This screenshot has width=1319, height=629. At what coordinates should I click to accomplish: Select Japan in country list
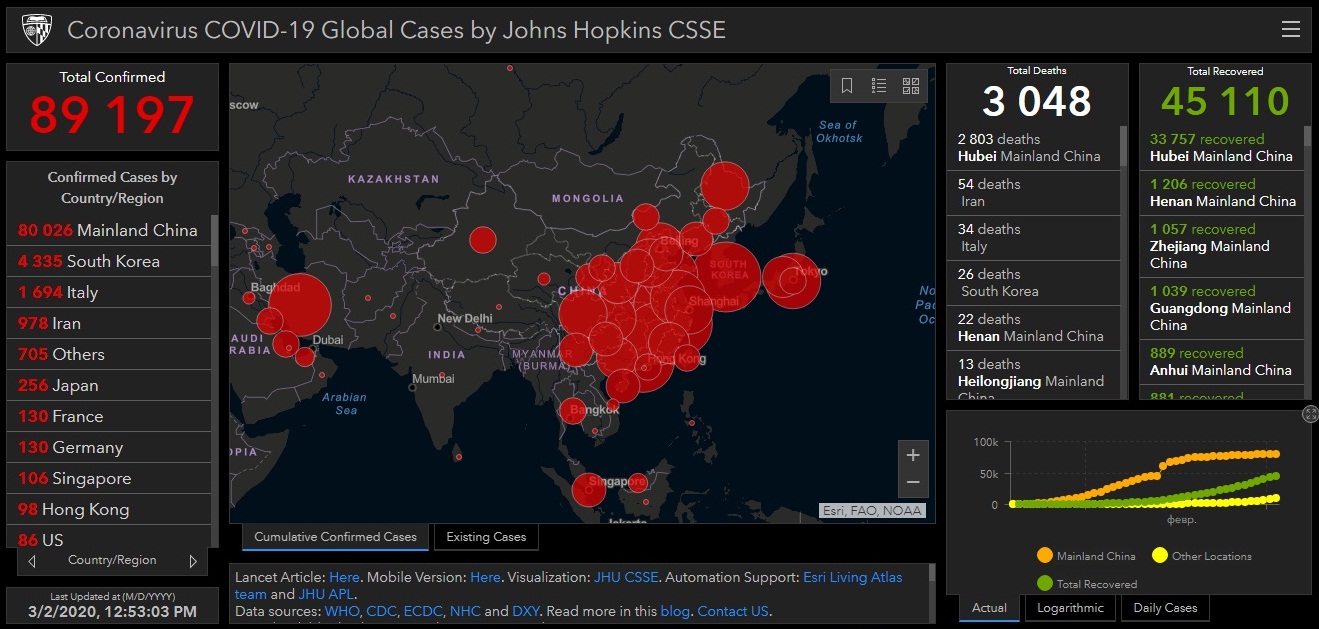(x=108, y=385)
